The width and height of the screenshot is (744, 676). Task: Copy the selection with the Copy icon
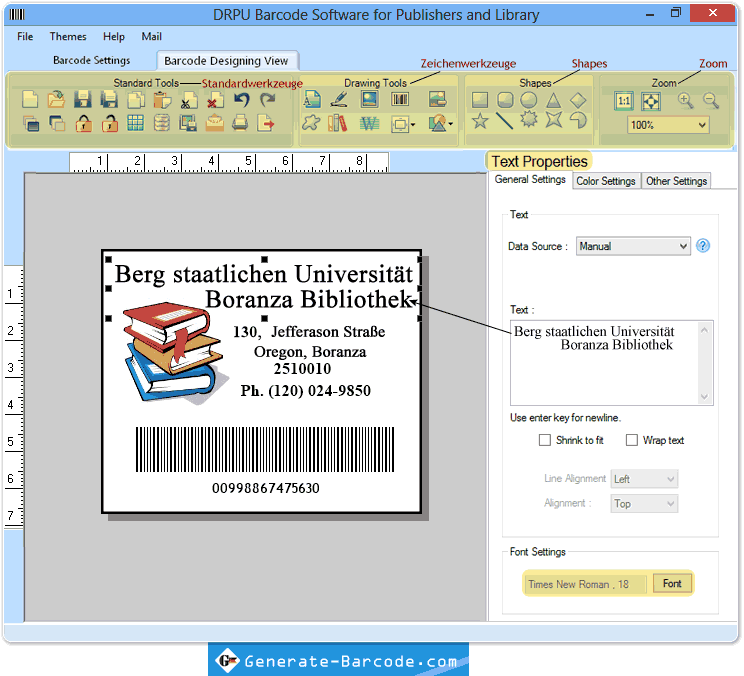(x=136, y=100)
